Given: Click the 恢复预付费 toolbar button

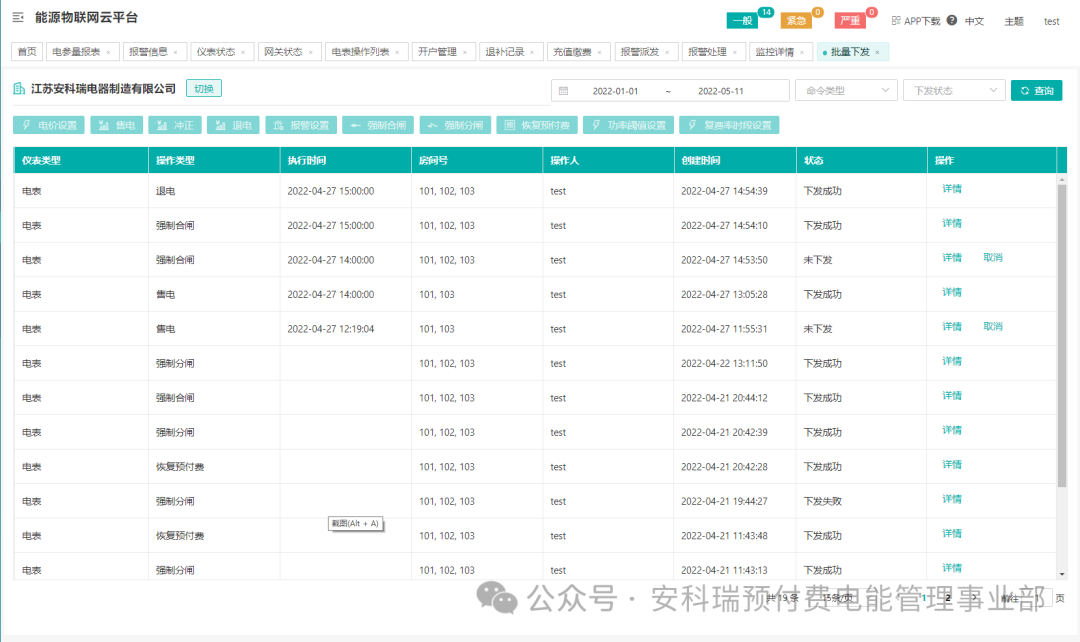Looking at the screenshot, I should pos(537,125).
